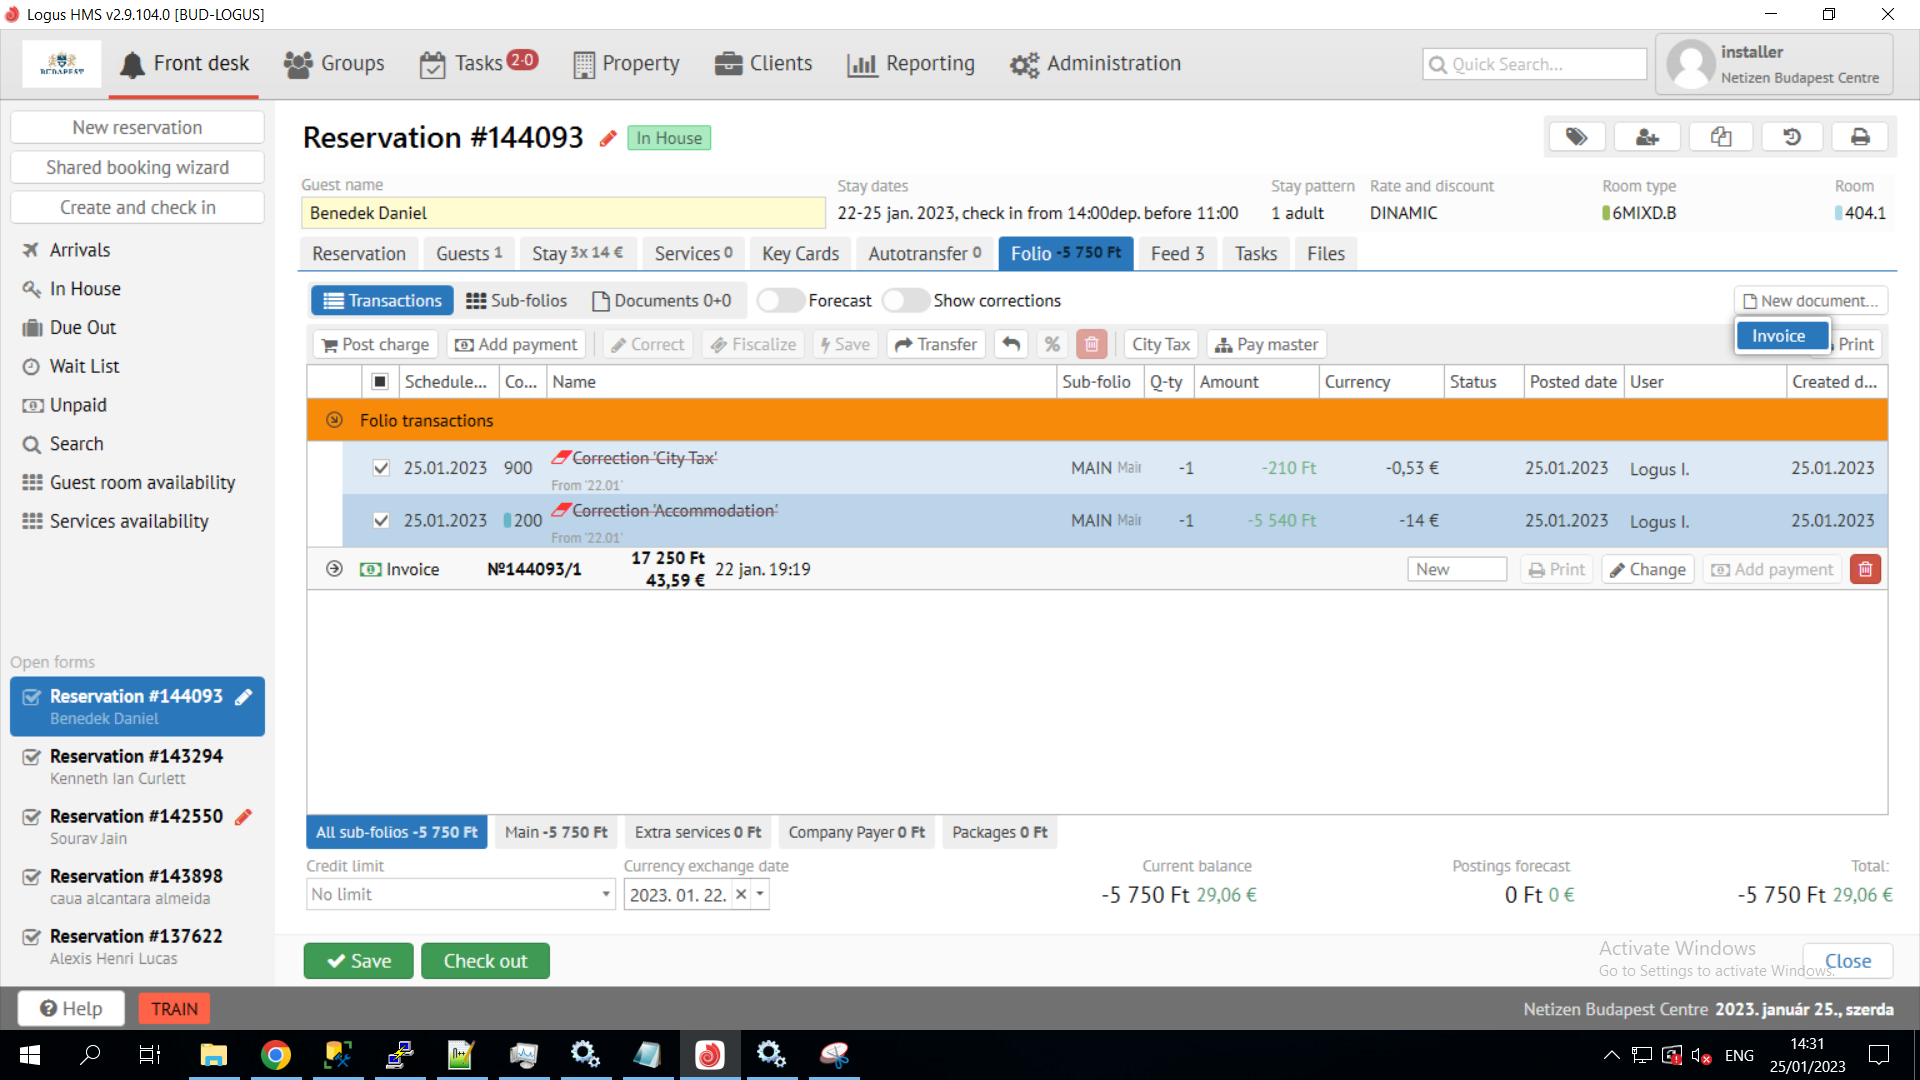The width and height of the screenshot is (1920, 1080).
Task: Click the percent discount icon
Action: 1052,344
